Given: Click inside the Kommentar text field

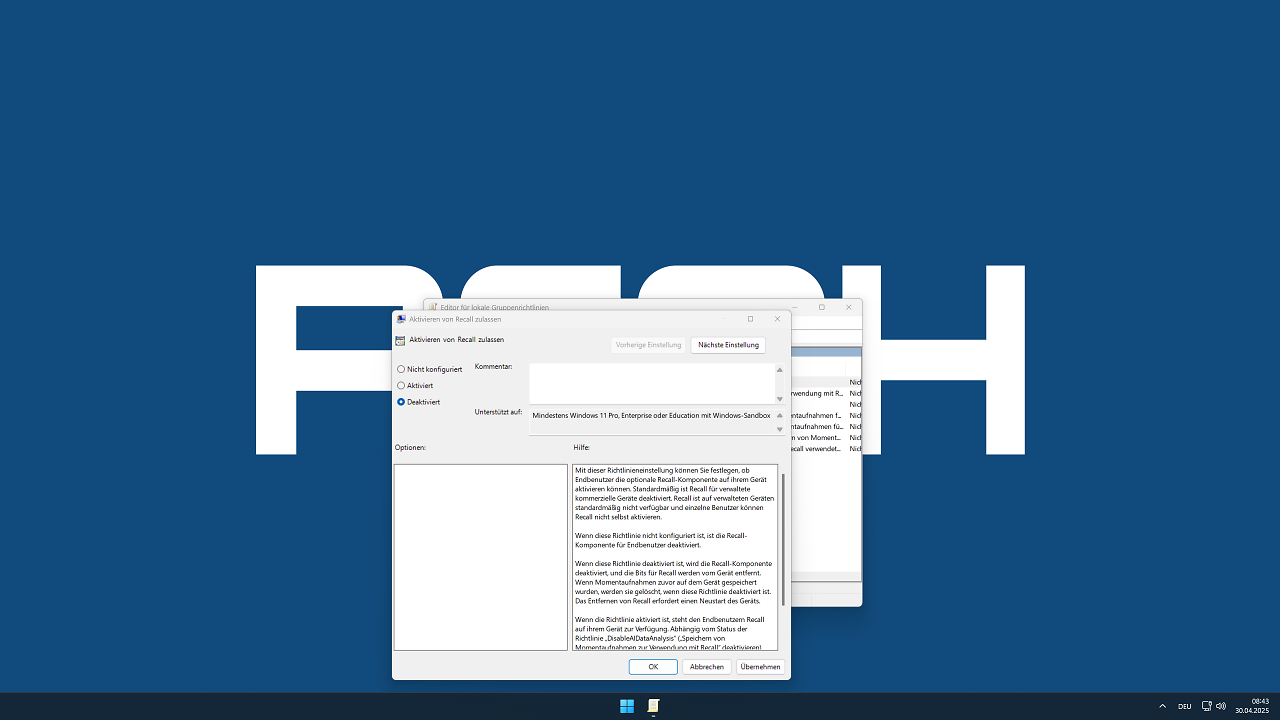Looking at the screenshot, I should [x=651, y=384].
